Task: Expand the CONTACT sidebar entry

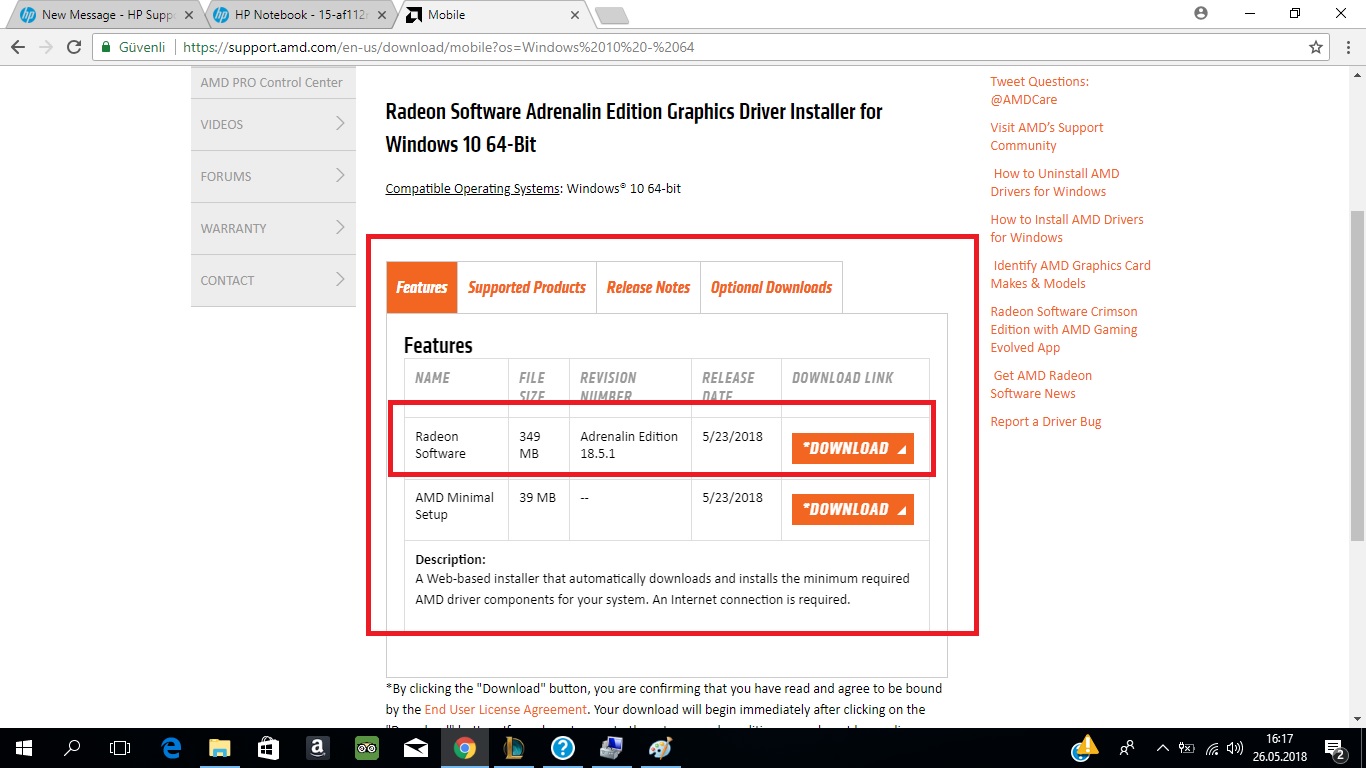Action: click(273, 280)
